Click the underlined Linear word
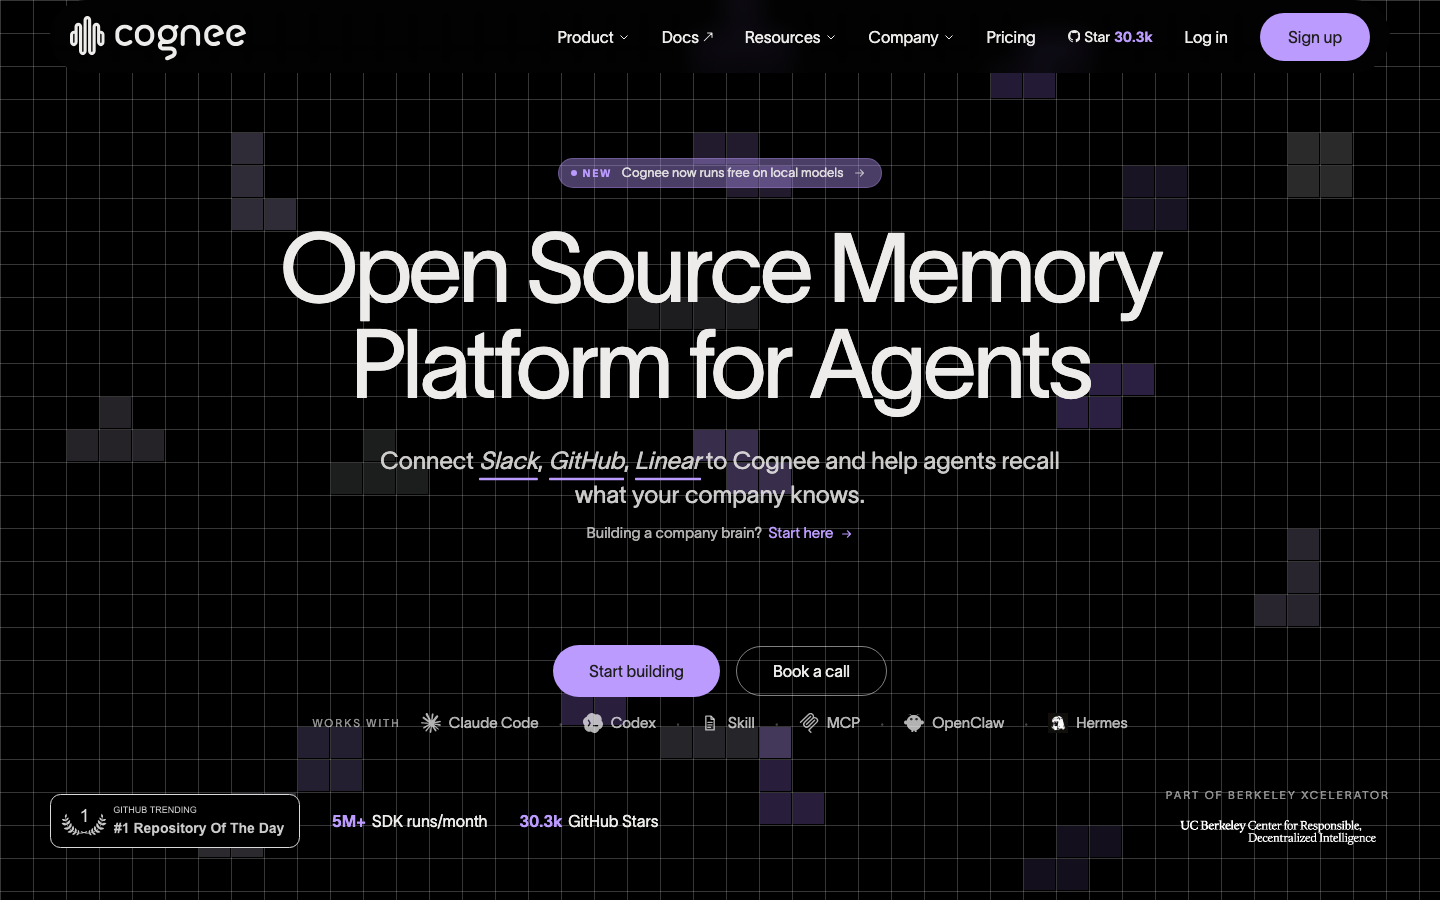This screenshot has height=900, width=1440. (x=668, y=461)
